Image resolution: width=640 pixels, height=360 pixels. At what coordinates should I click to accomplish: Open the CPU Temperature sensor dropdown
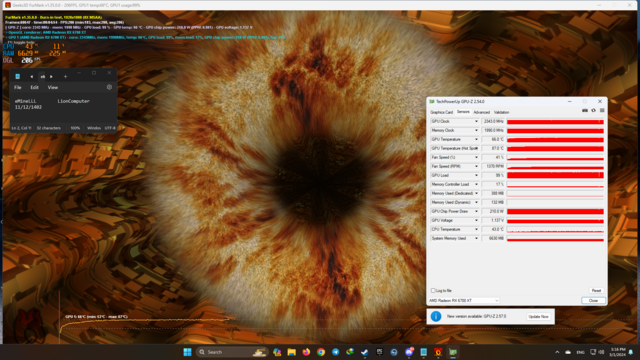pyautogui.click(x=476, y=229)
